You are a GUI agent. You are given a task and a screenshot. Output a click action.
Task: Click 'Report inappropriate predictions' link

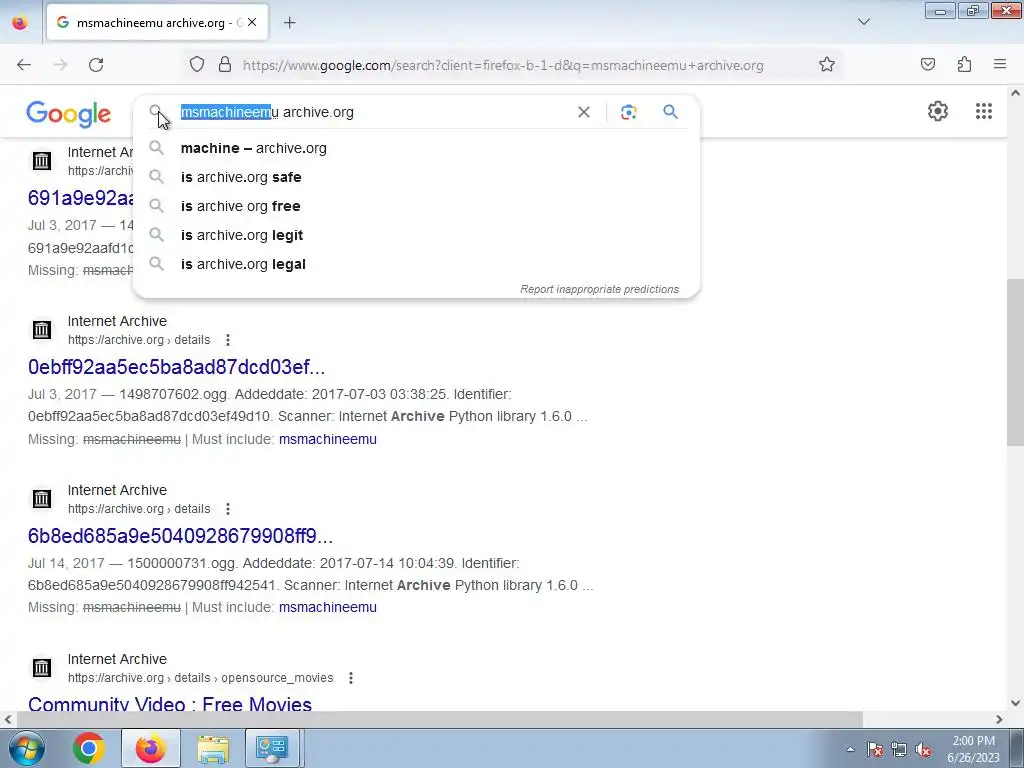point(600,289)
